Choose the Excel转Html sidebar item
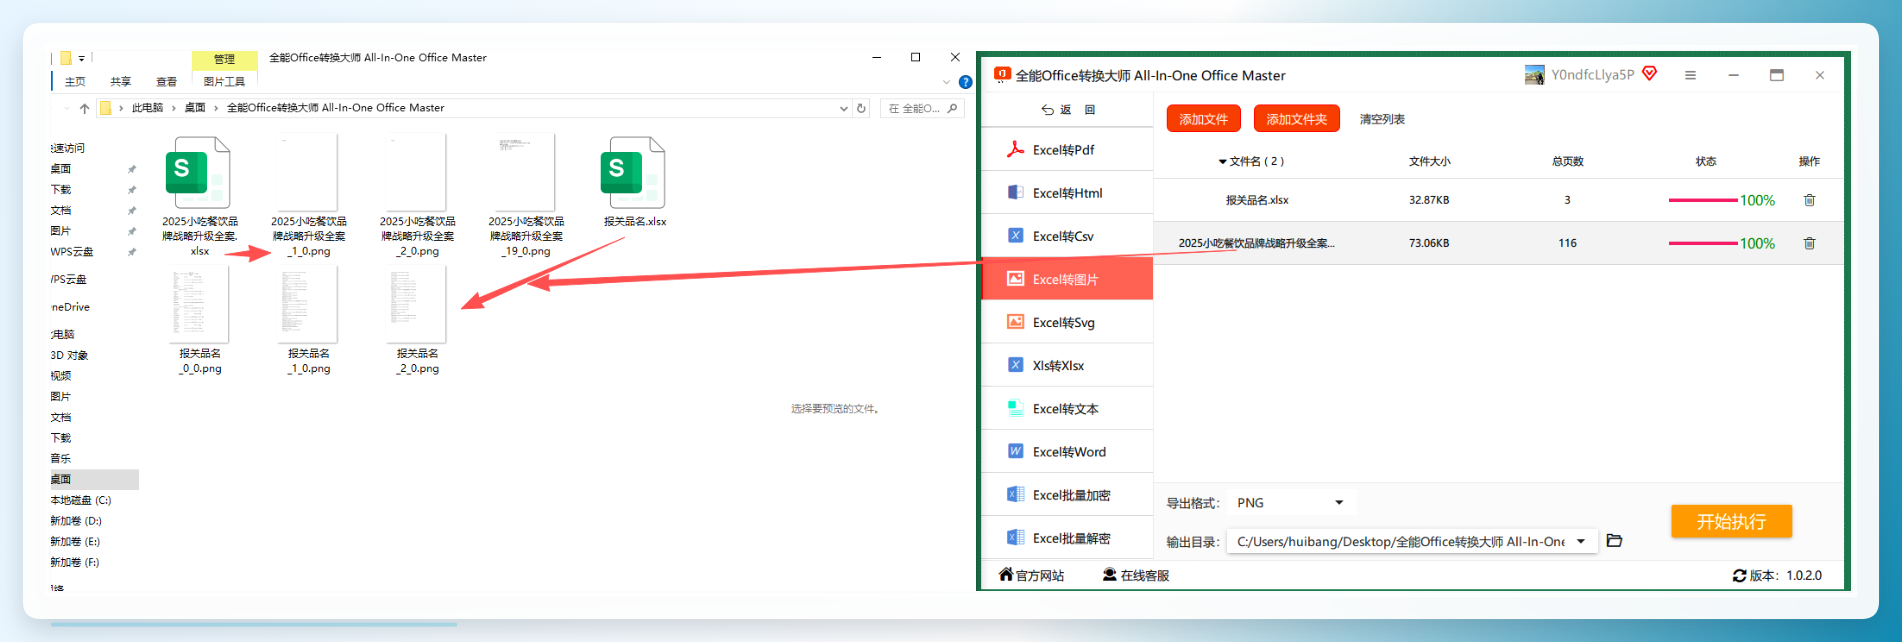The image size is (1902, 642). point(1067,193)
